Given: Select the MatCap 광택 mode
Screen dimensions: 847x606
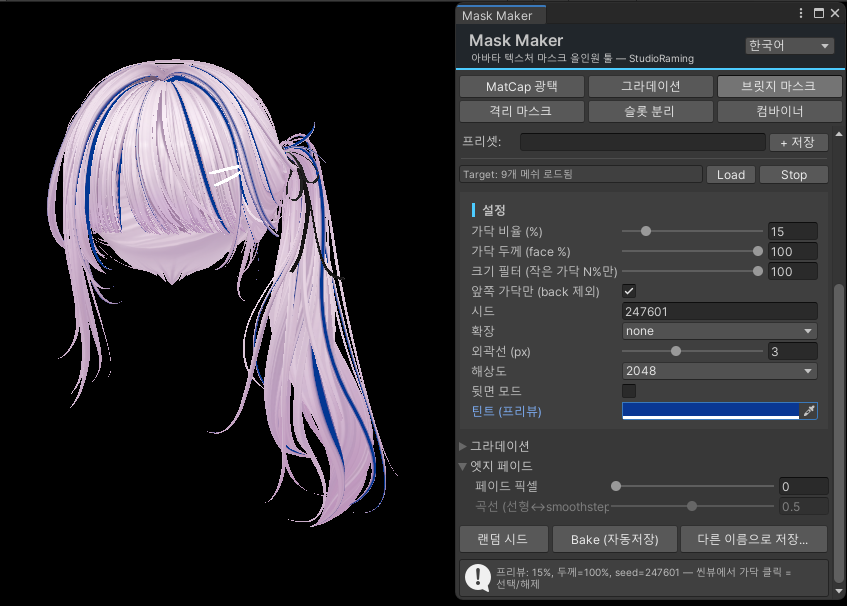Looking at the screenshot, I should tap(522, 86).
